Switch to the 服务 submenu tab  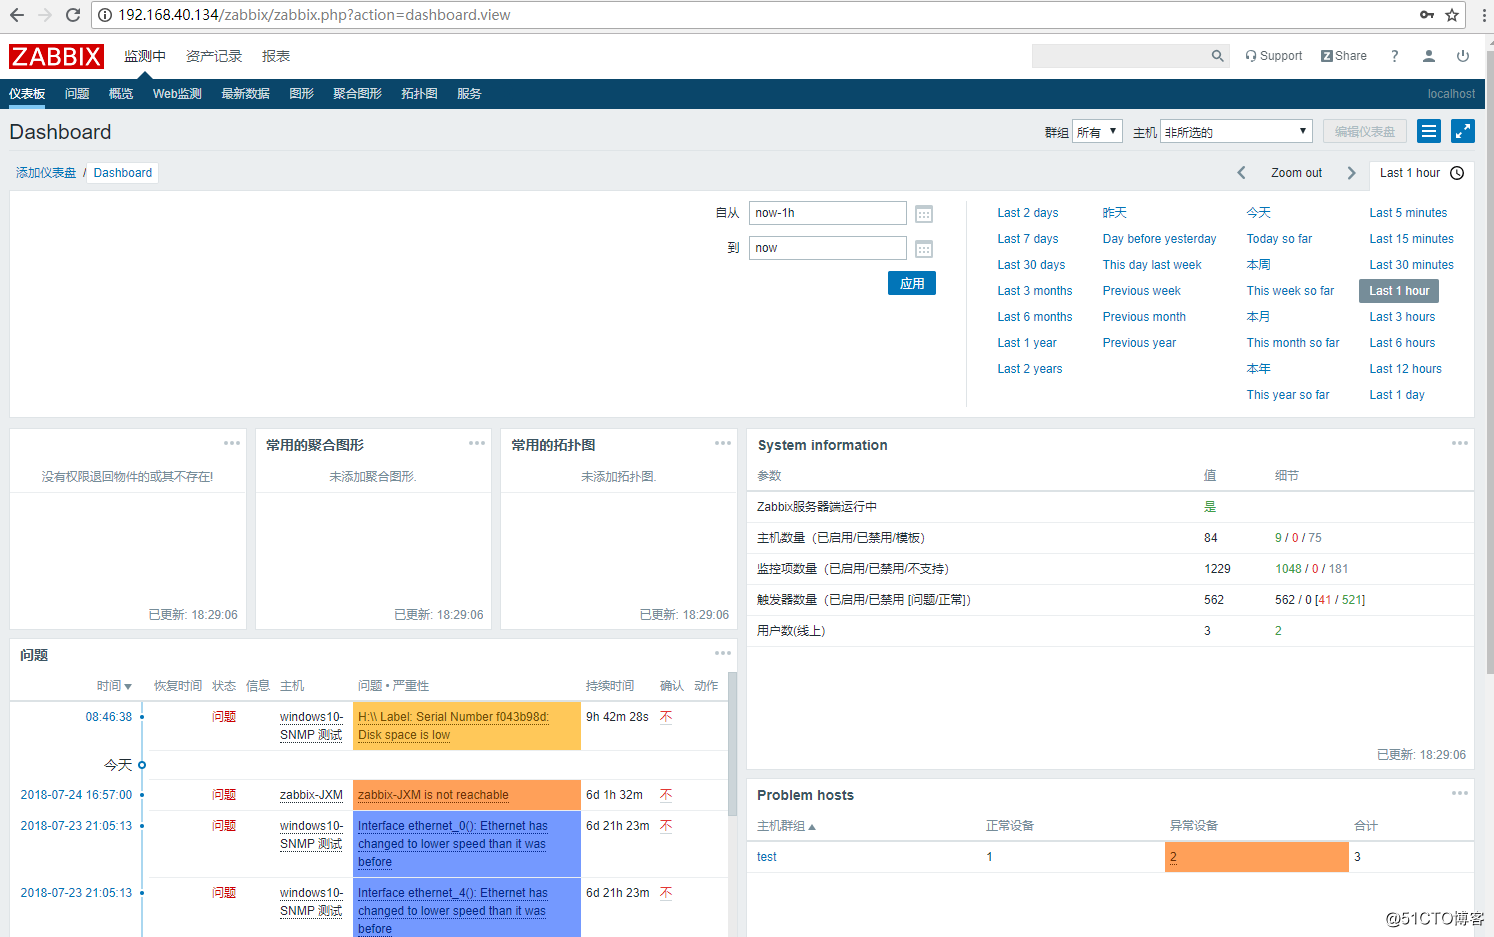(469, 94)
